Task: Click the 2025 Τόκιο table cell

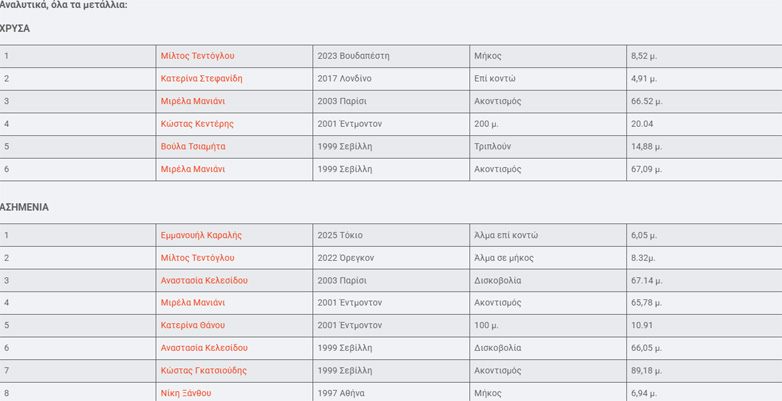Action: point(340,236)
